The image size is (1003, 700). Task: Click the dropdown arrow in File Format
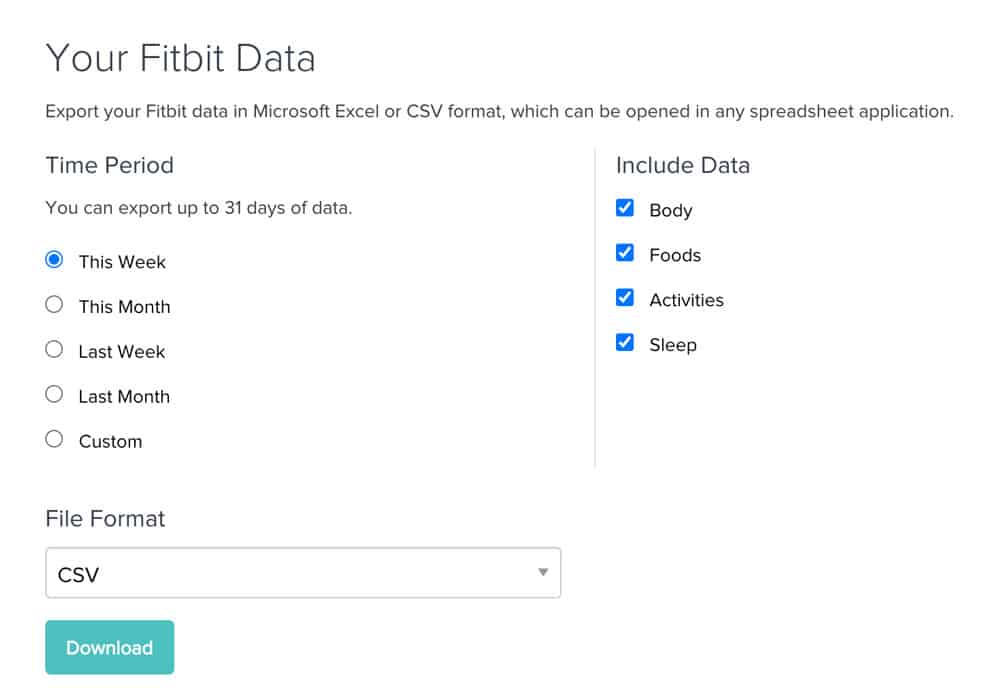click(543, 573)
